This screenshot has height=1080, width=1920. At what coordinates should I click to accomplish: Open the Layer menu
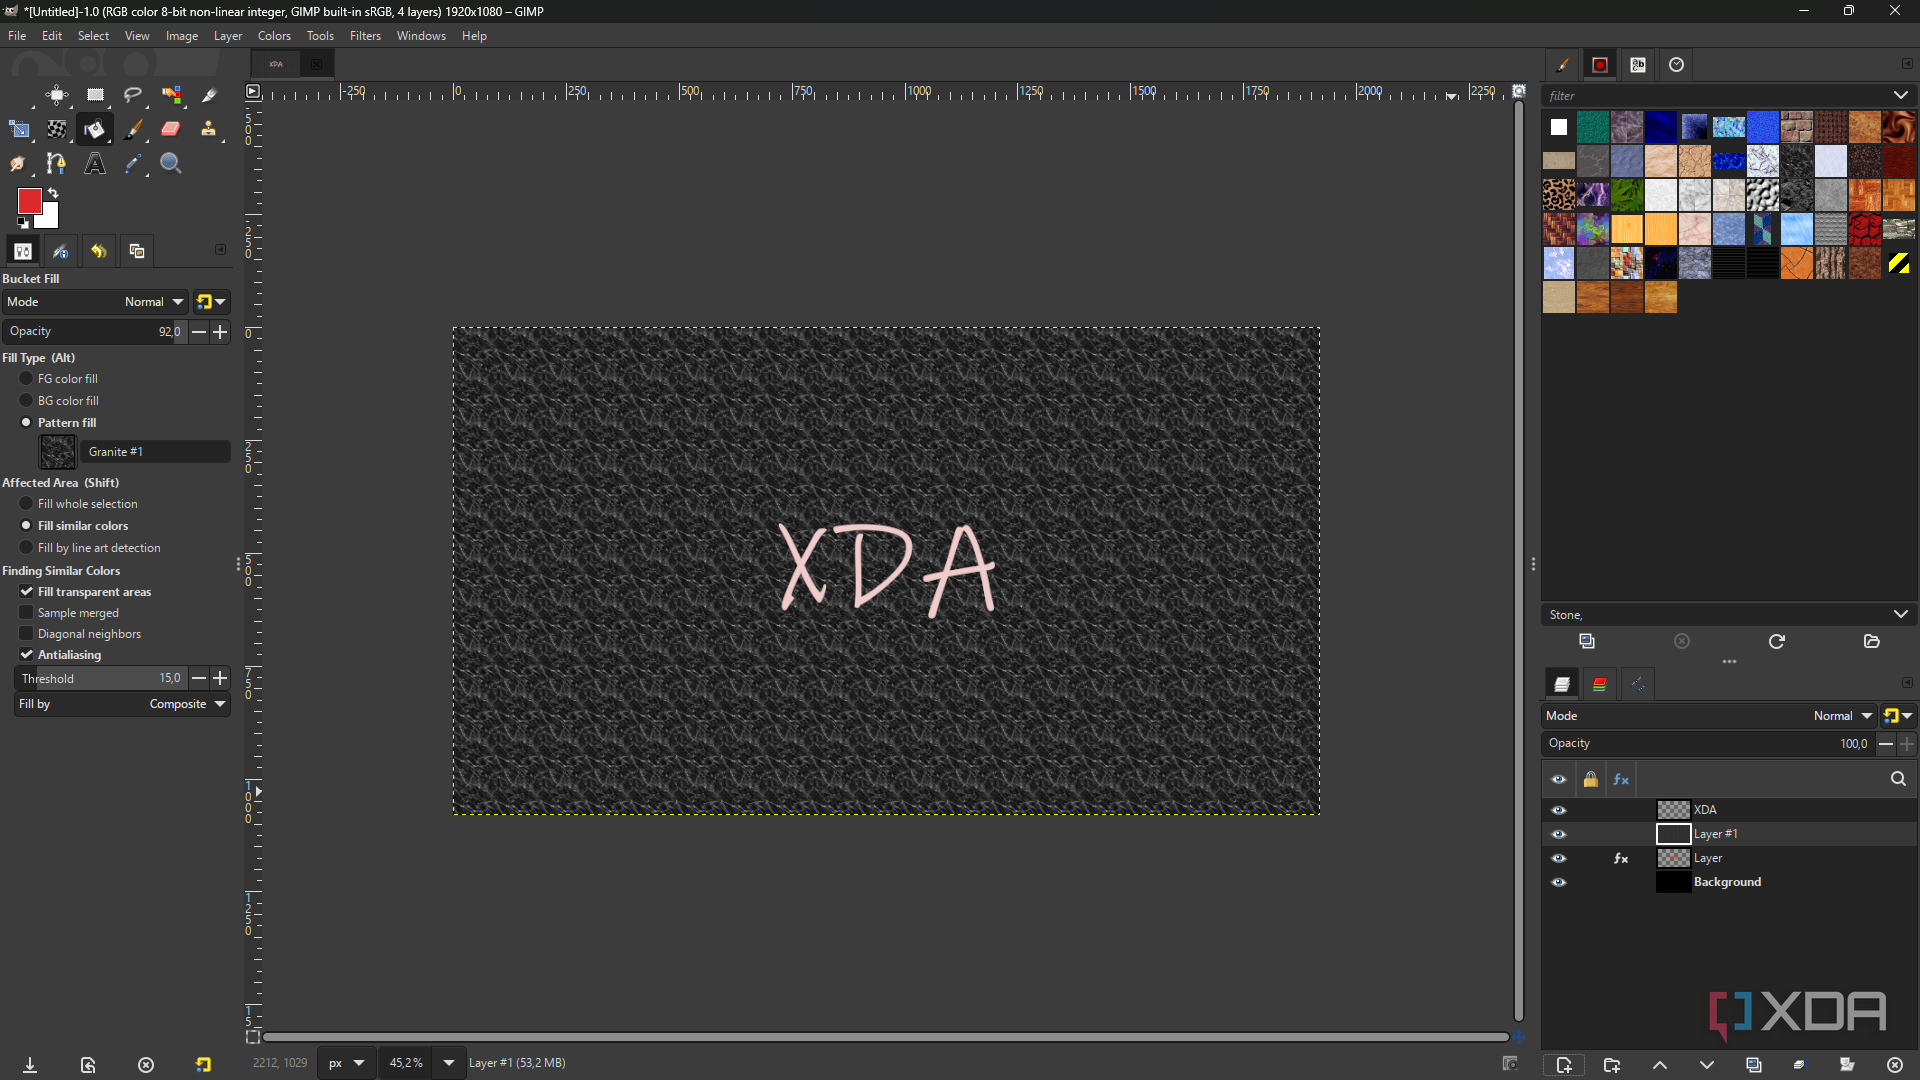click(228, 36)
